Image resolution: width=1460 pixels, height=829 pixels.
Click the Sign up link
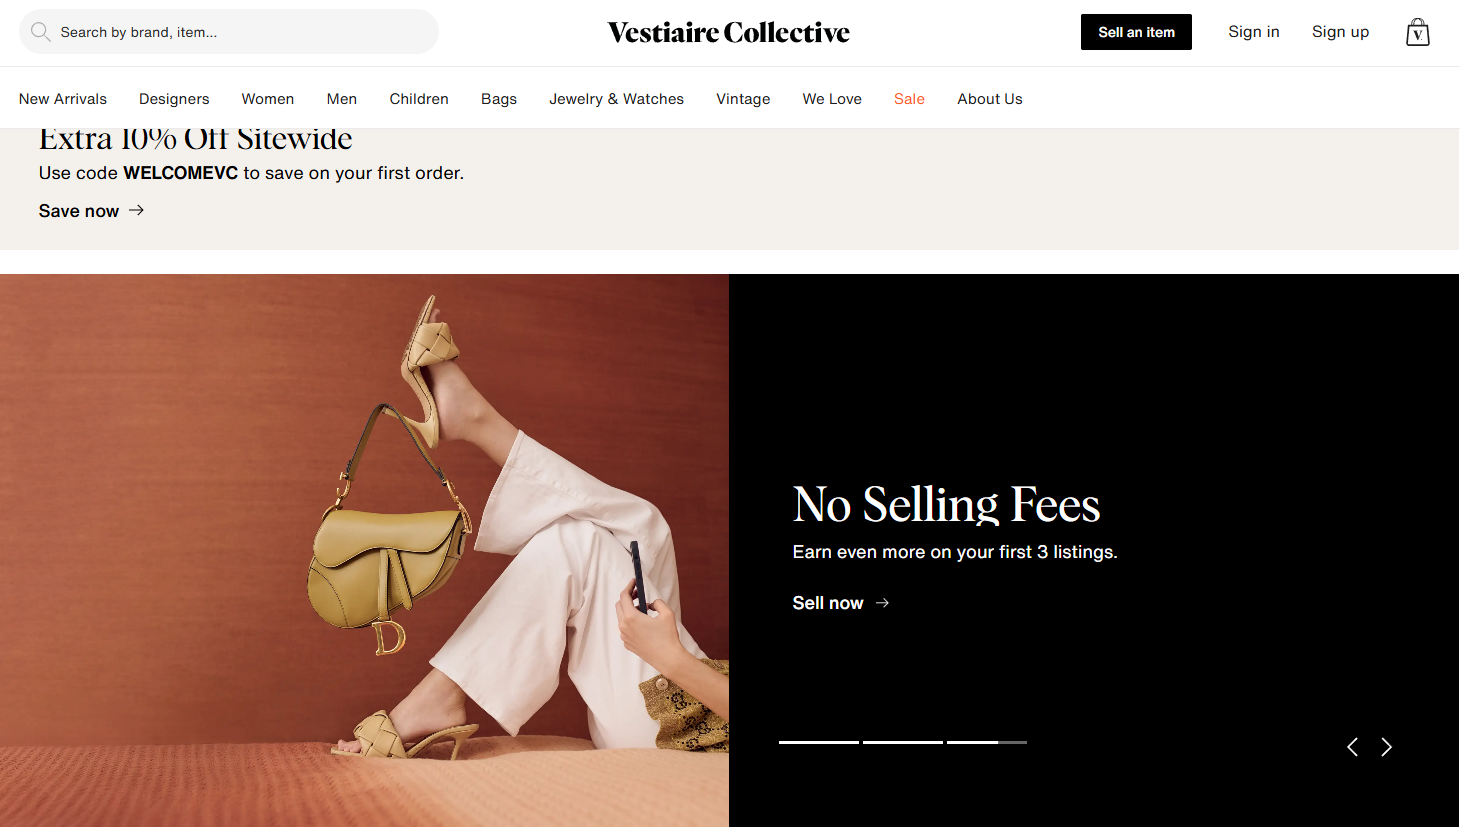click(1340, 32)
